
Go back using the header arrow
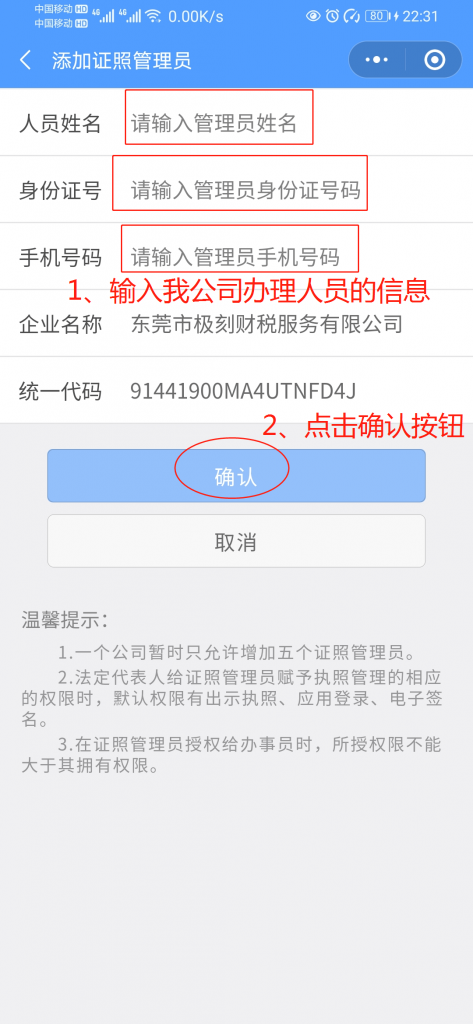point(25,61)
